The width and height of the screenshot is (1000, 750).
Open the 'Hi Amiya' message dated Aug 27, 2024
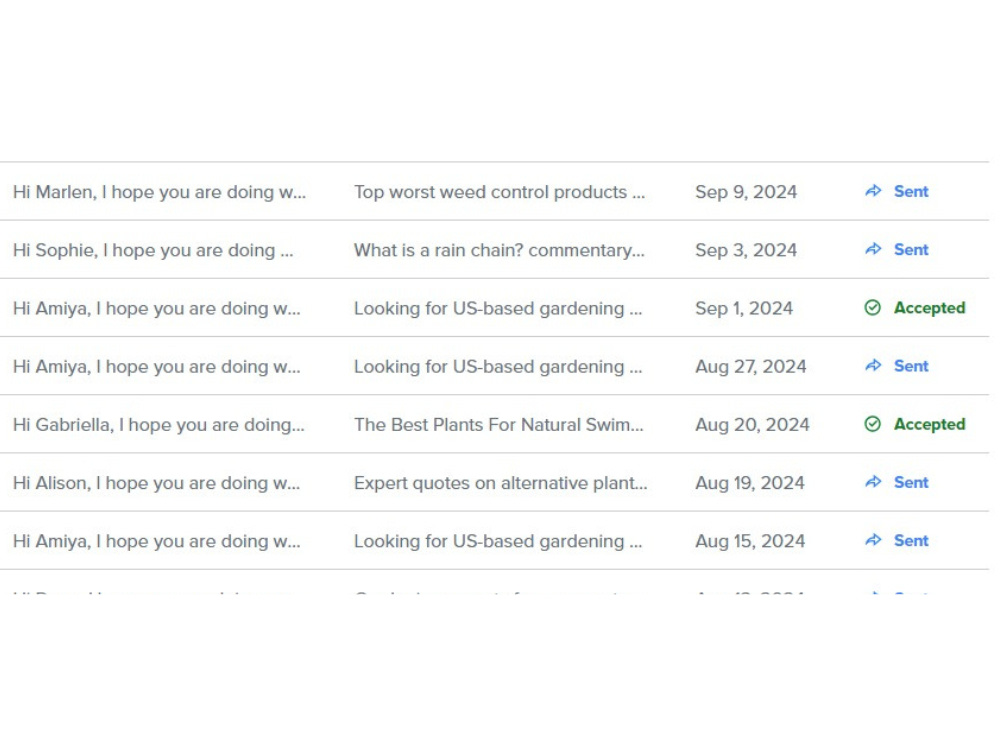[156, 367]
